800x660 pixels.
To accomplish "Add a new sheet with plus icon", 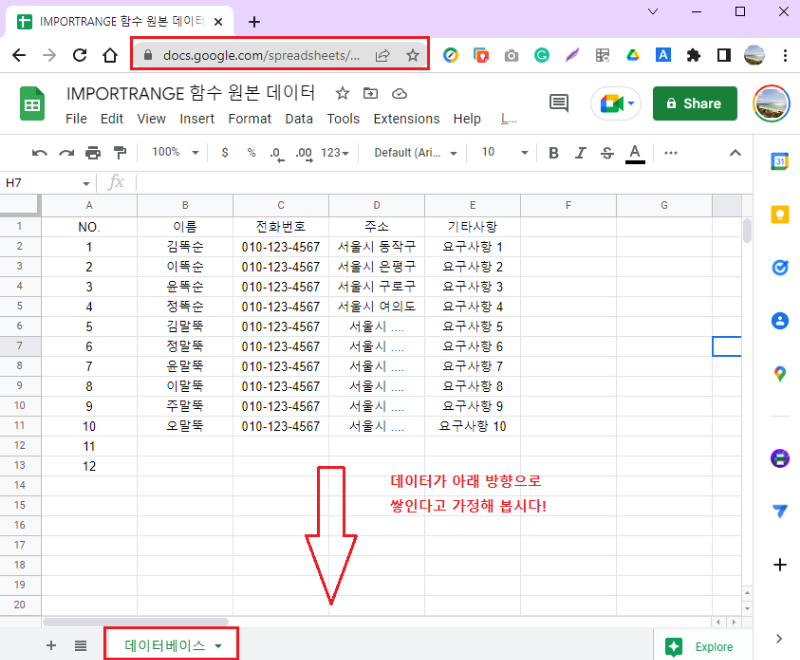I will pyautogui.click(x=51, y=645).
